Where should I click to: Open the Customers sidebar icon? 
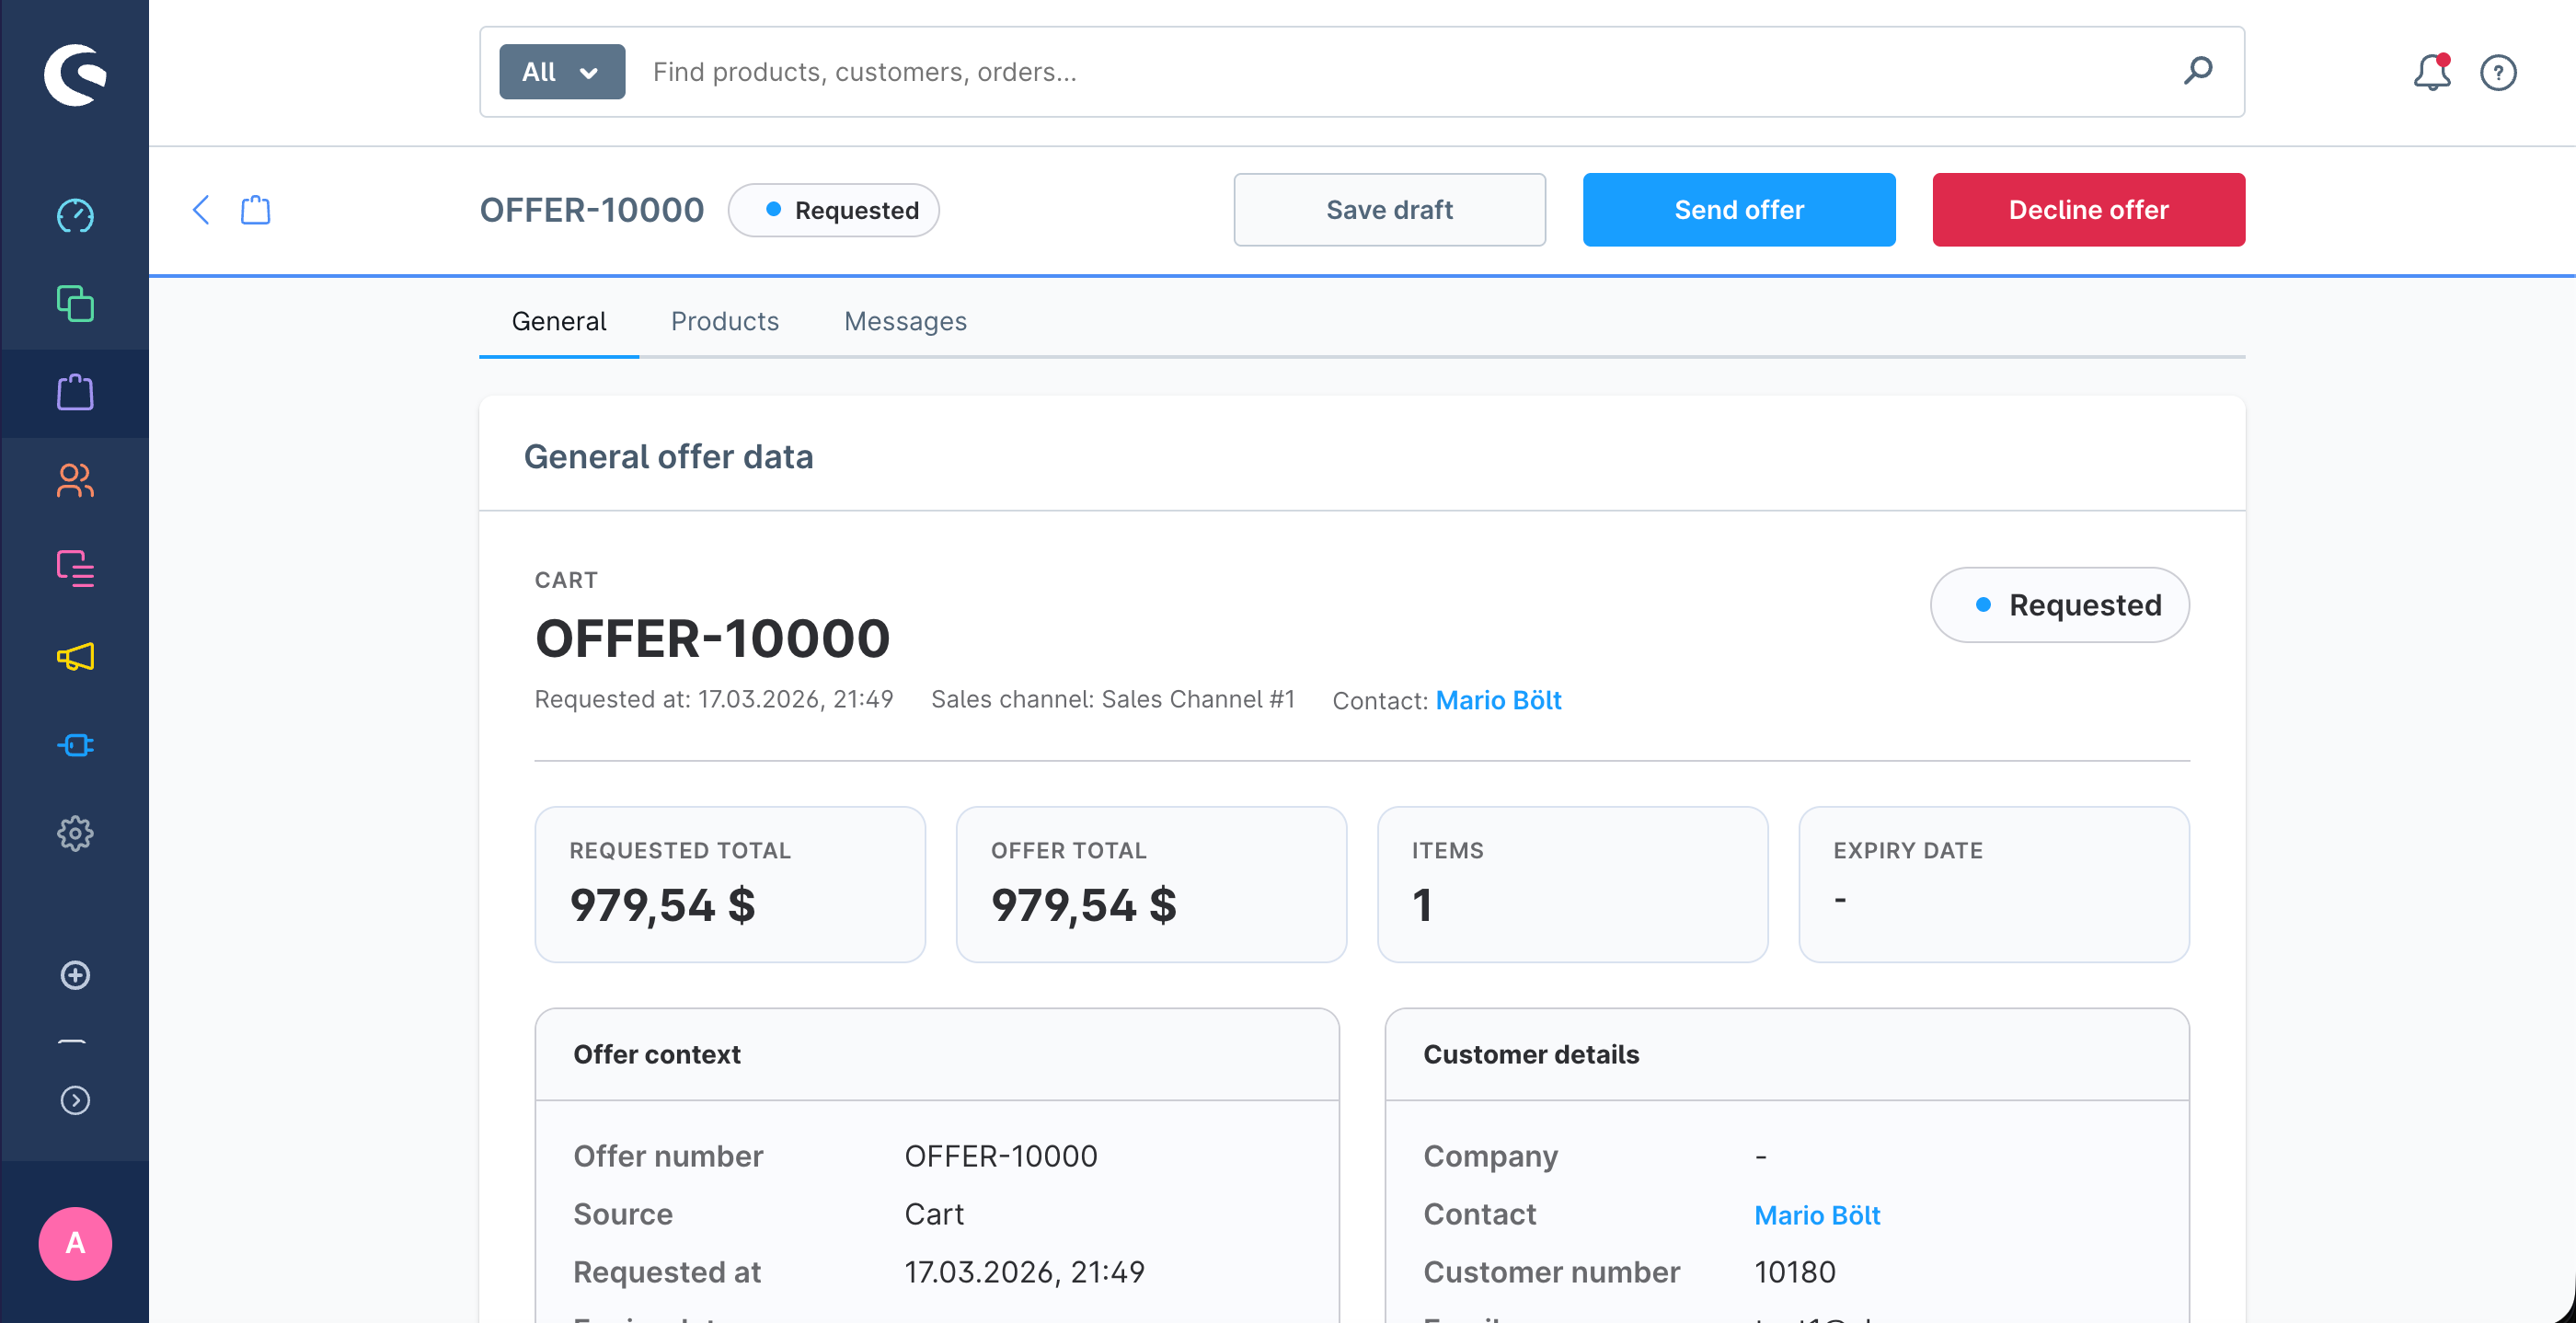[75, 481]
